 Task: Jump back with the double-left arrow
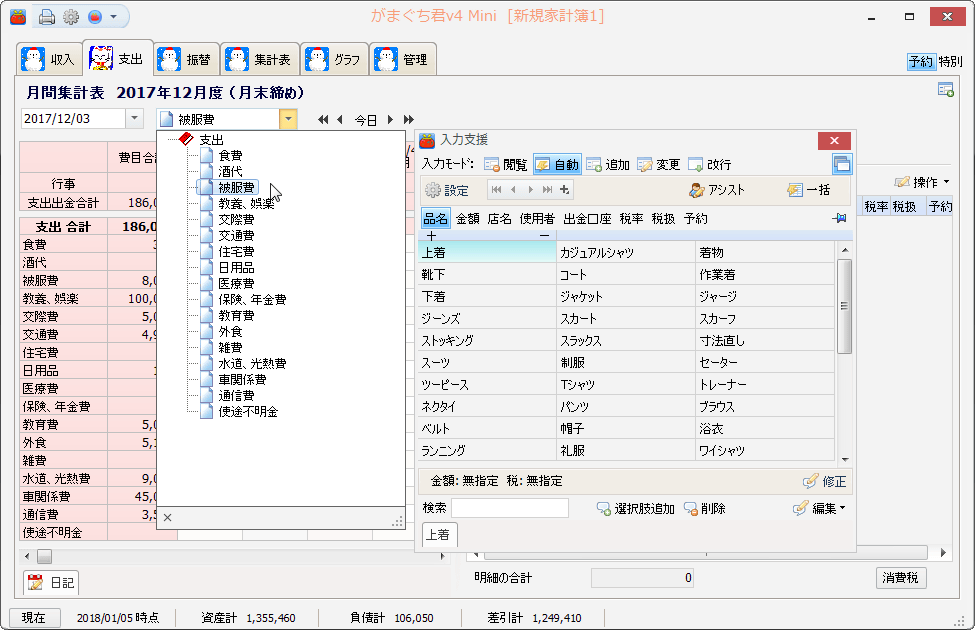[323, 119]
